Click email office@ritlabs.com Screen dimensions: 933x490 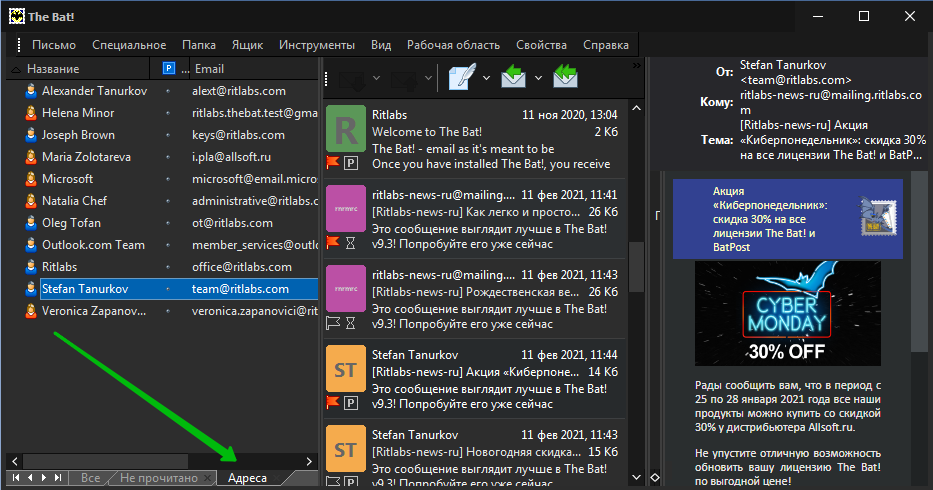coord(242,267)
